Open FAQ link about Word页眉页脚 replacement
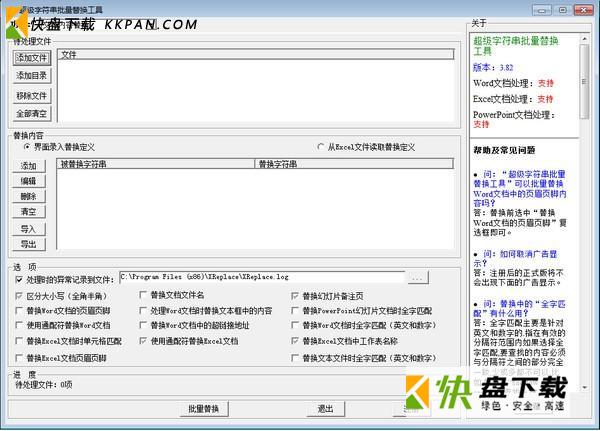Viewport: 600px width, 431px height. (x=520, y=189)
